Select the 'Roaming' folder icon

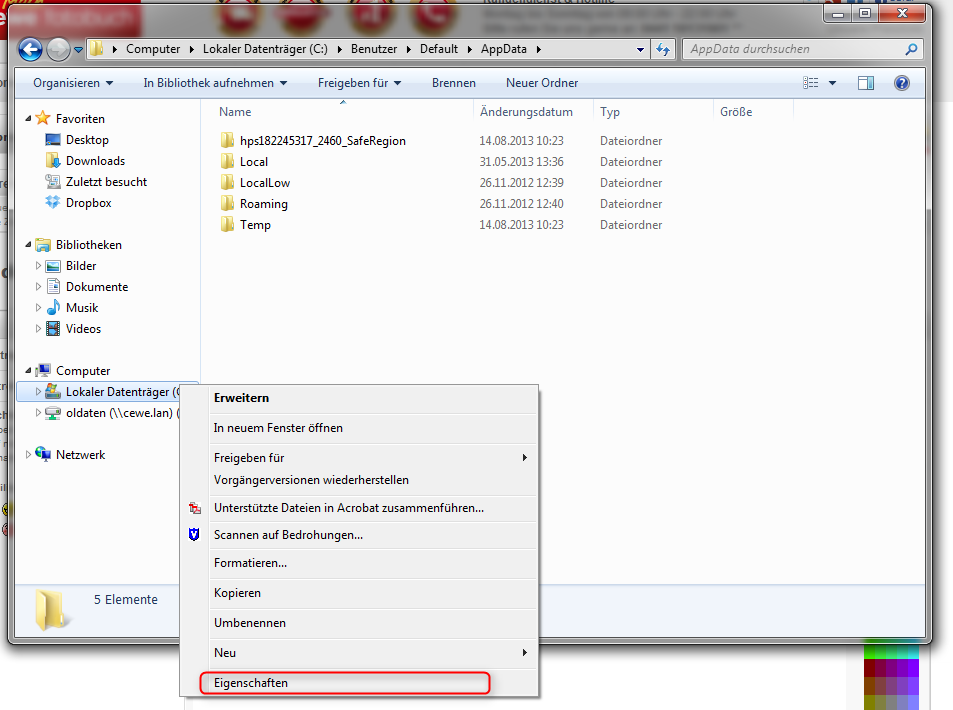tap(227, 204)
